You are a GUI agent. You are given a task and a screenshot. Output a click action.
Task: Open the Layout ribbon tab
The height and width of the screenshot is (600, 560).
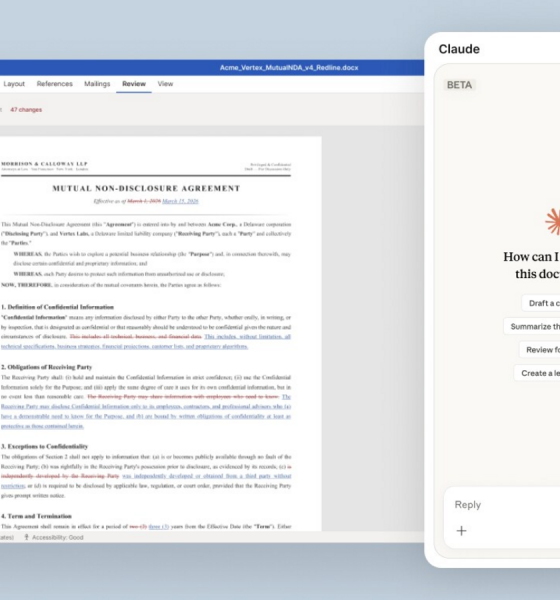click(x=14, y=84)
